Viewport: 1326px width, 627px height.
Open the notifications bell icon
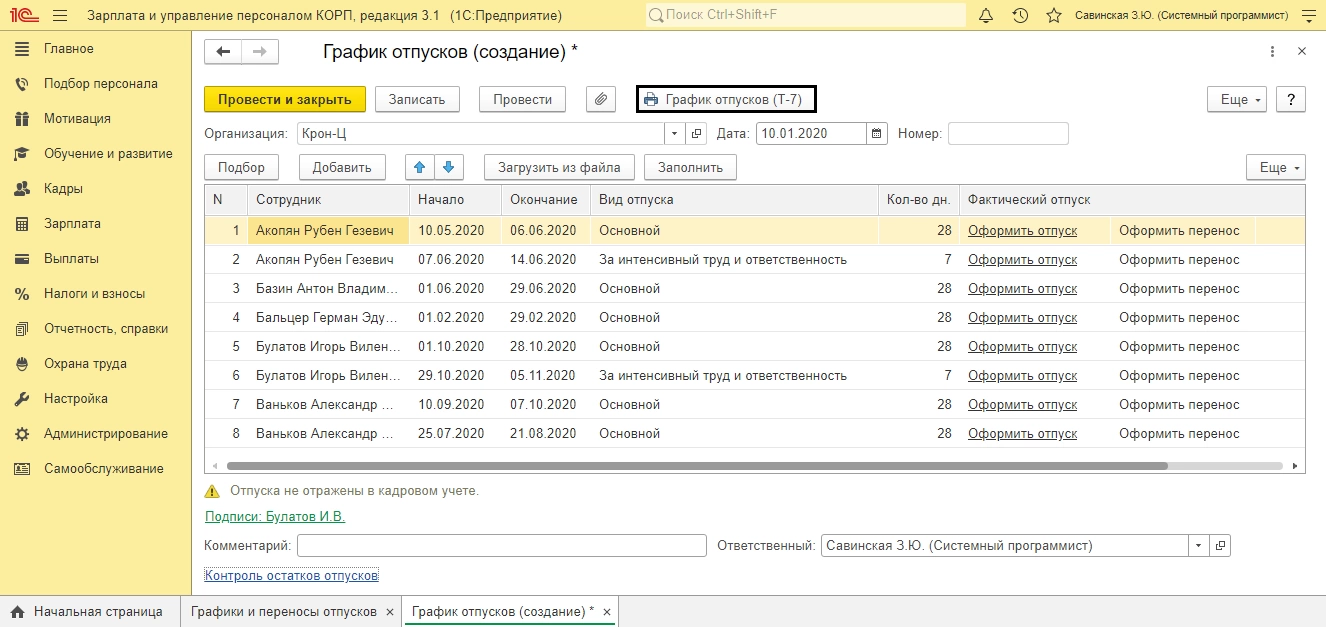(986, 16)
